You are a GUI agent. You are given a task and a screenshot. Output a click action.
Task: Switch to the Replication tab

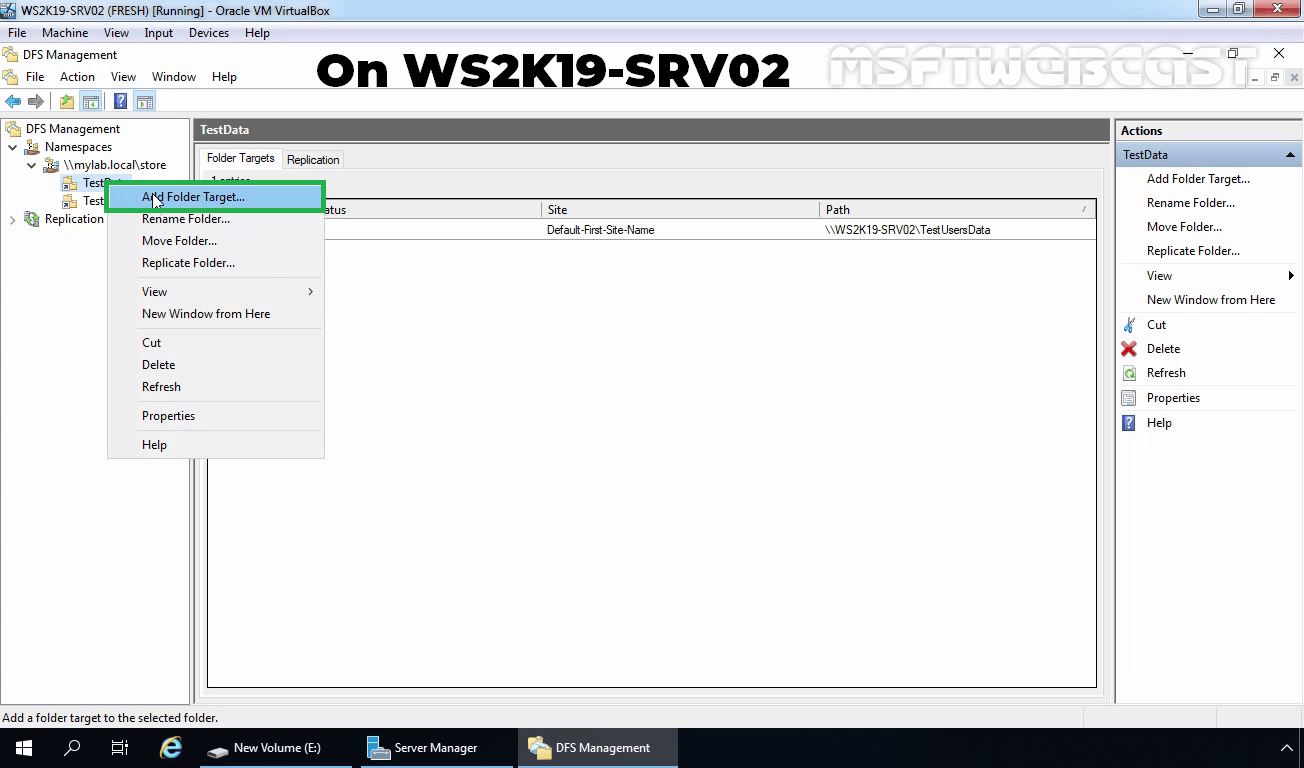click(x=313, y=158)
